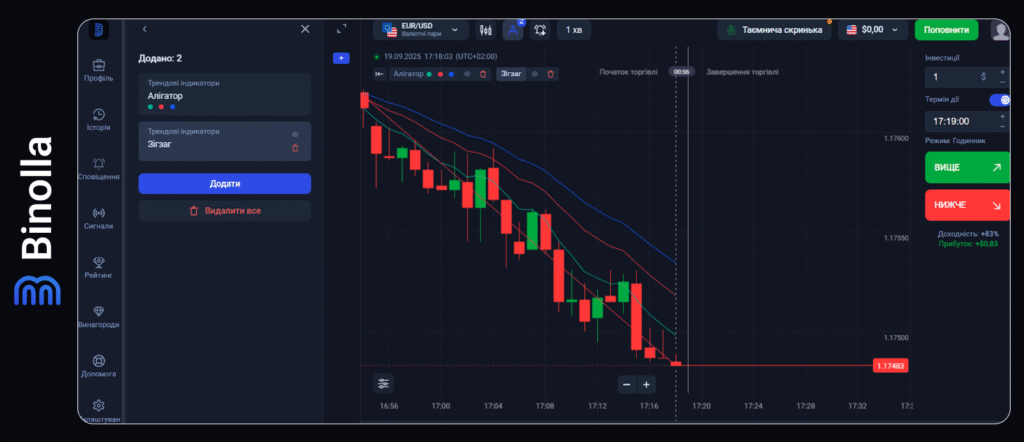Screen dimensions: 1024x442
Task: Zoom out the chart with minus button
Action: 627,385
